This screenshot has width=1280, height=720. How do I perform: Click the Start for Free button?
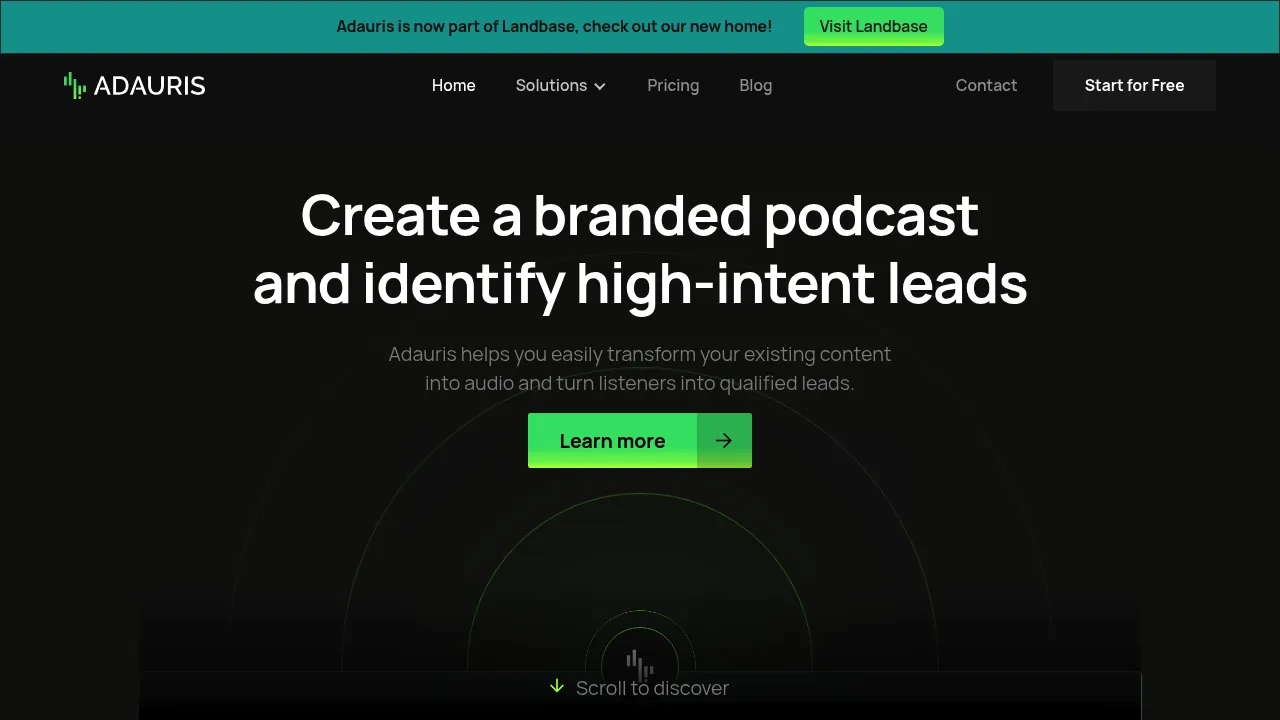click(1134, 85)
